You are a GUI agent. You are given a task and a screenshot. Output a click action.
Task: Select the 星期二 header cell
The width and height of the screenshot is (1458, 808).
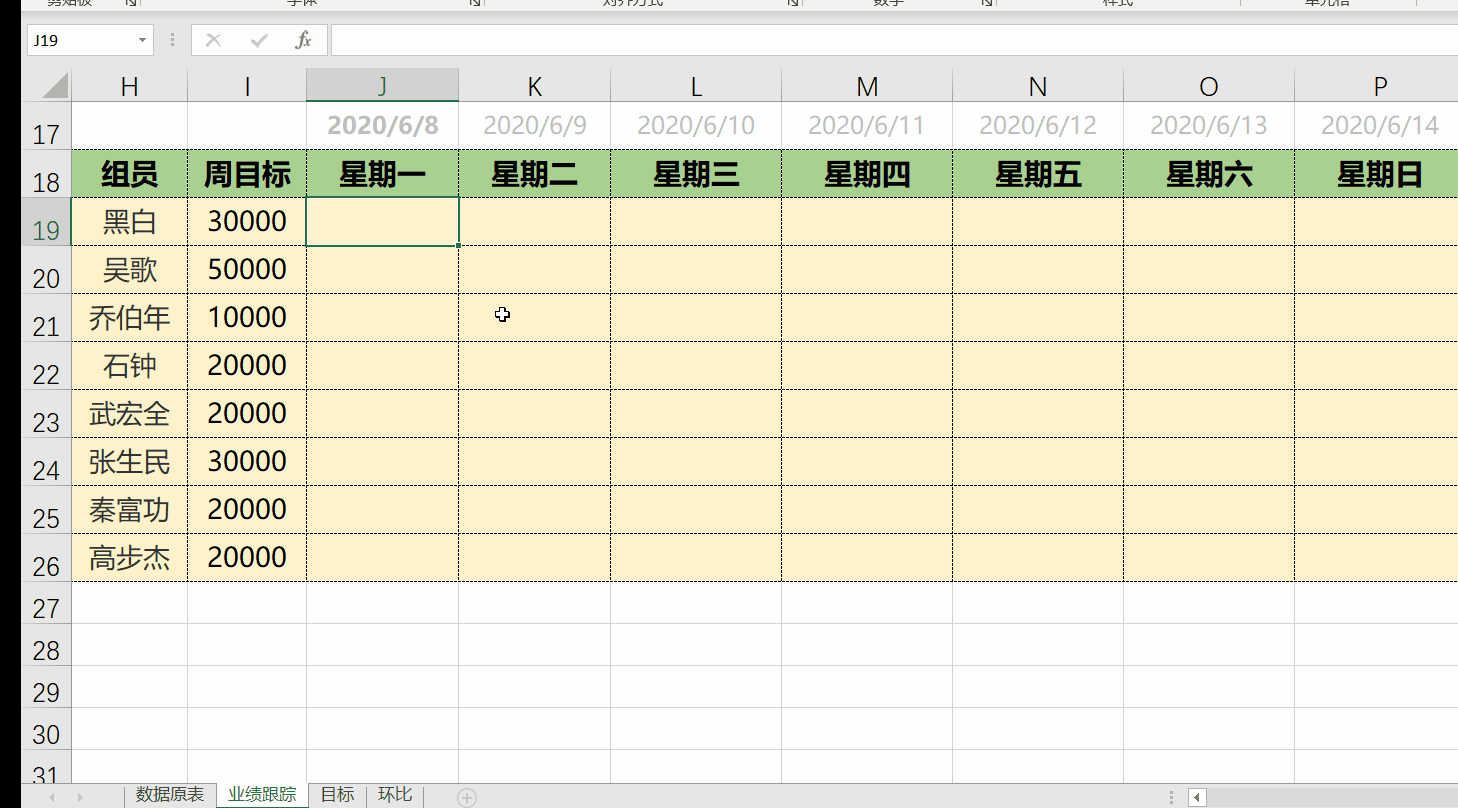[x=534, y=174]
